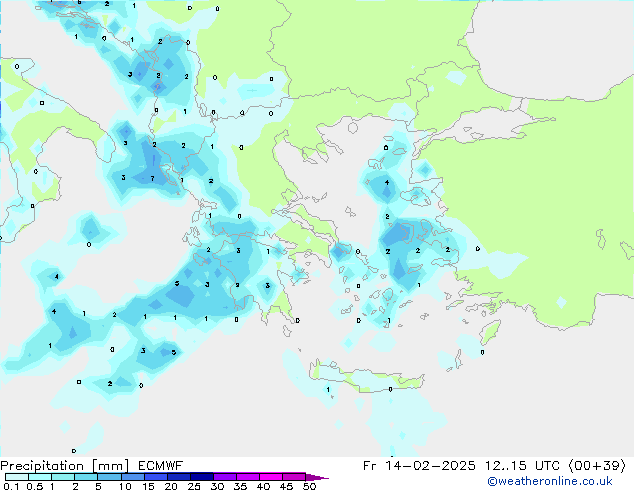
Task: Select the 20–25 mm legend swatch
Action: [x=179, y=477]
